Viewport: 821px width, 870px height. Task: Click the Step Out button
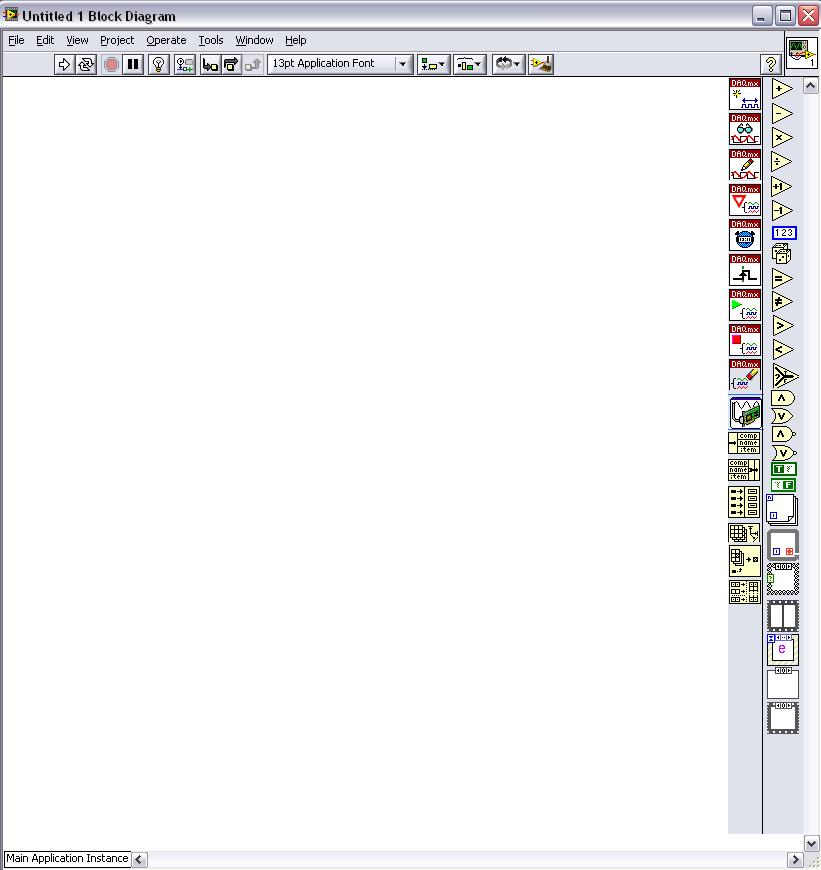pos(252,64)
